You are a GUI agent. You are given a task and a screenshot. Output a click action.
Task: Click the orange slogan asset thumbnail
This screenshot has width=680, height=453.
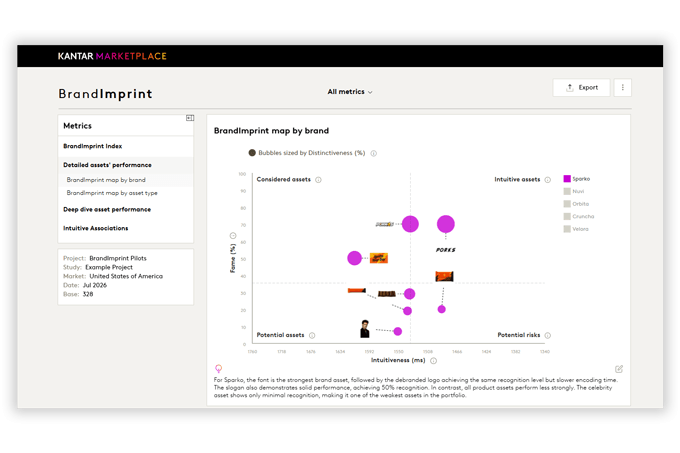coord(379,258)
